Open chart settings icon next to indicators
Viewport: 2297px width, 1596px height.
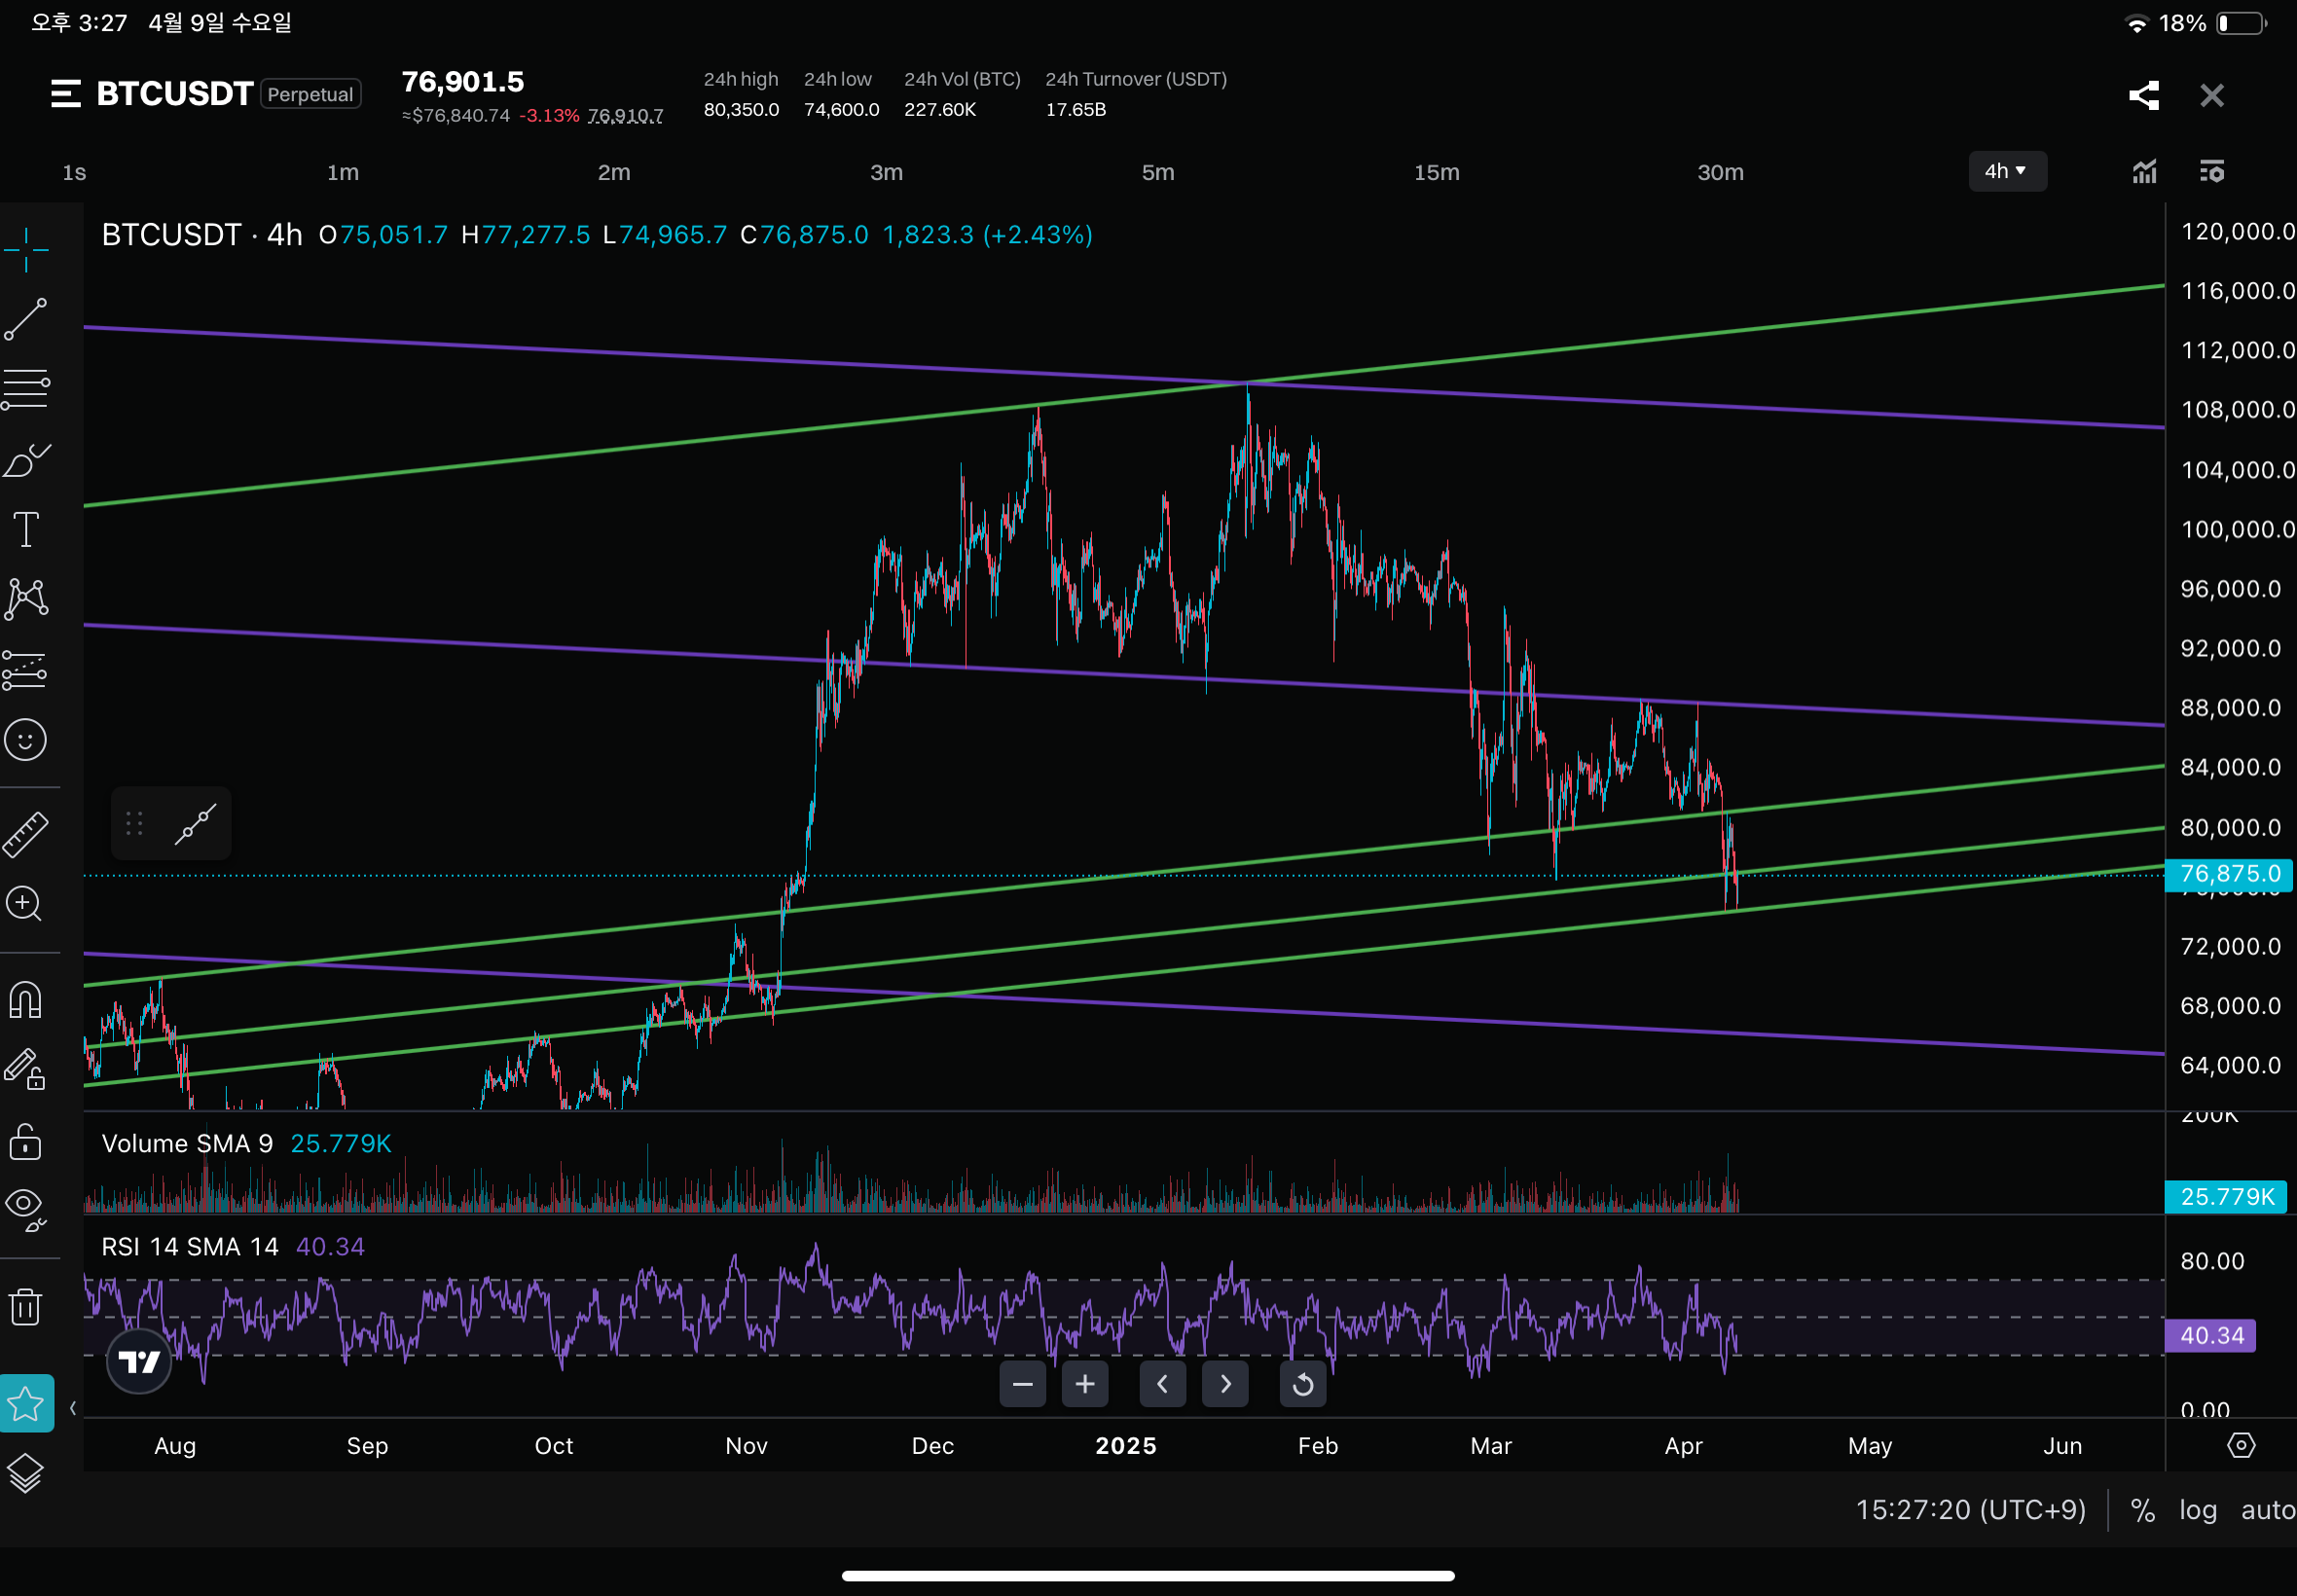pos(2212,172)
